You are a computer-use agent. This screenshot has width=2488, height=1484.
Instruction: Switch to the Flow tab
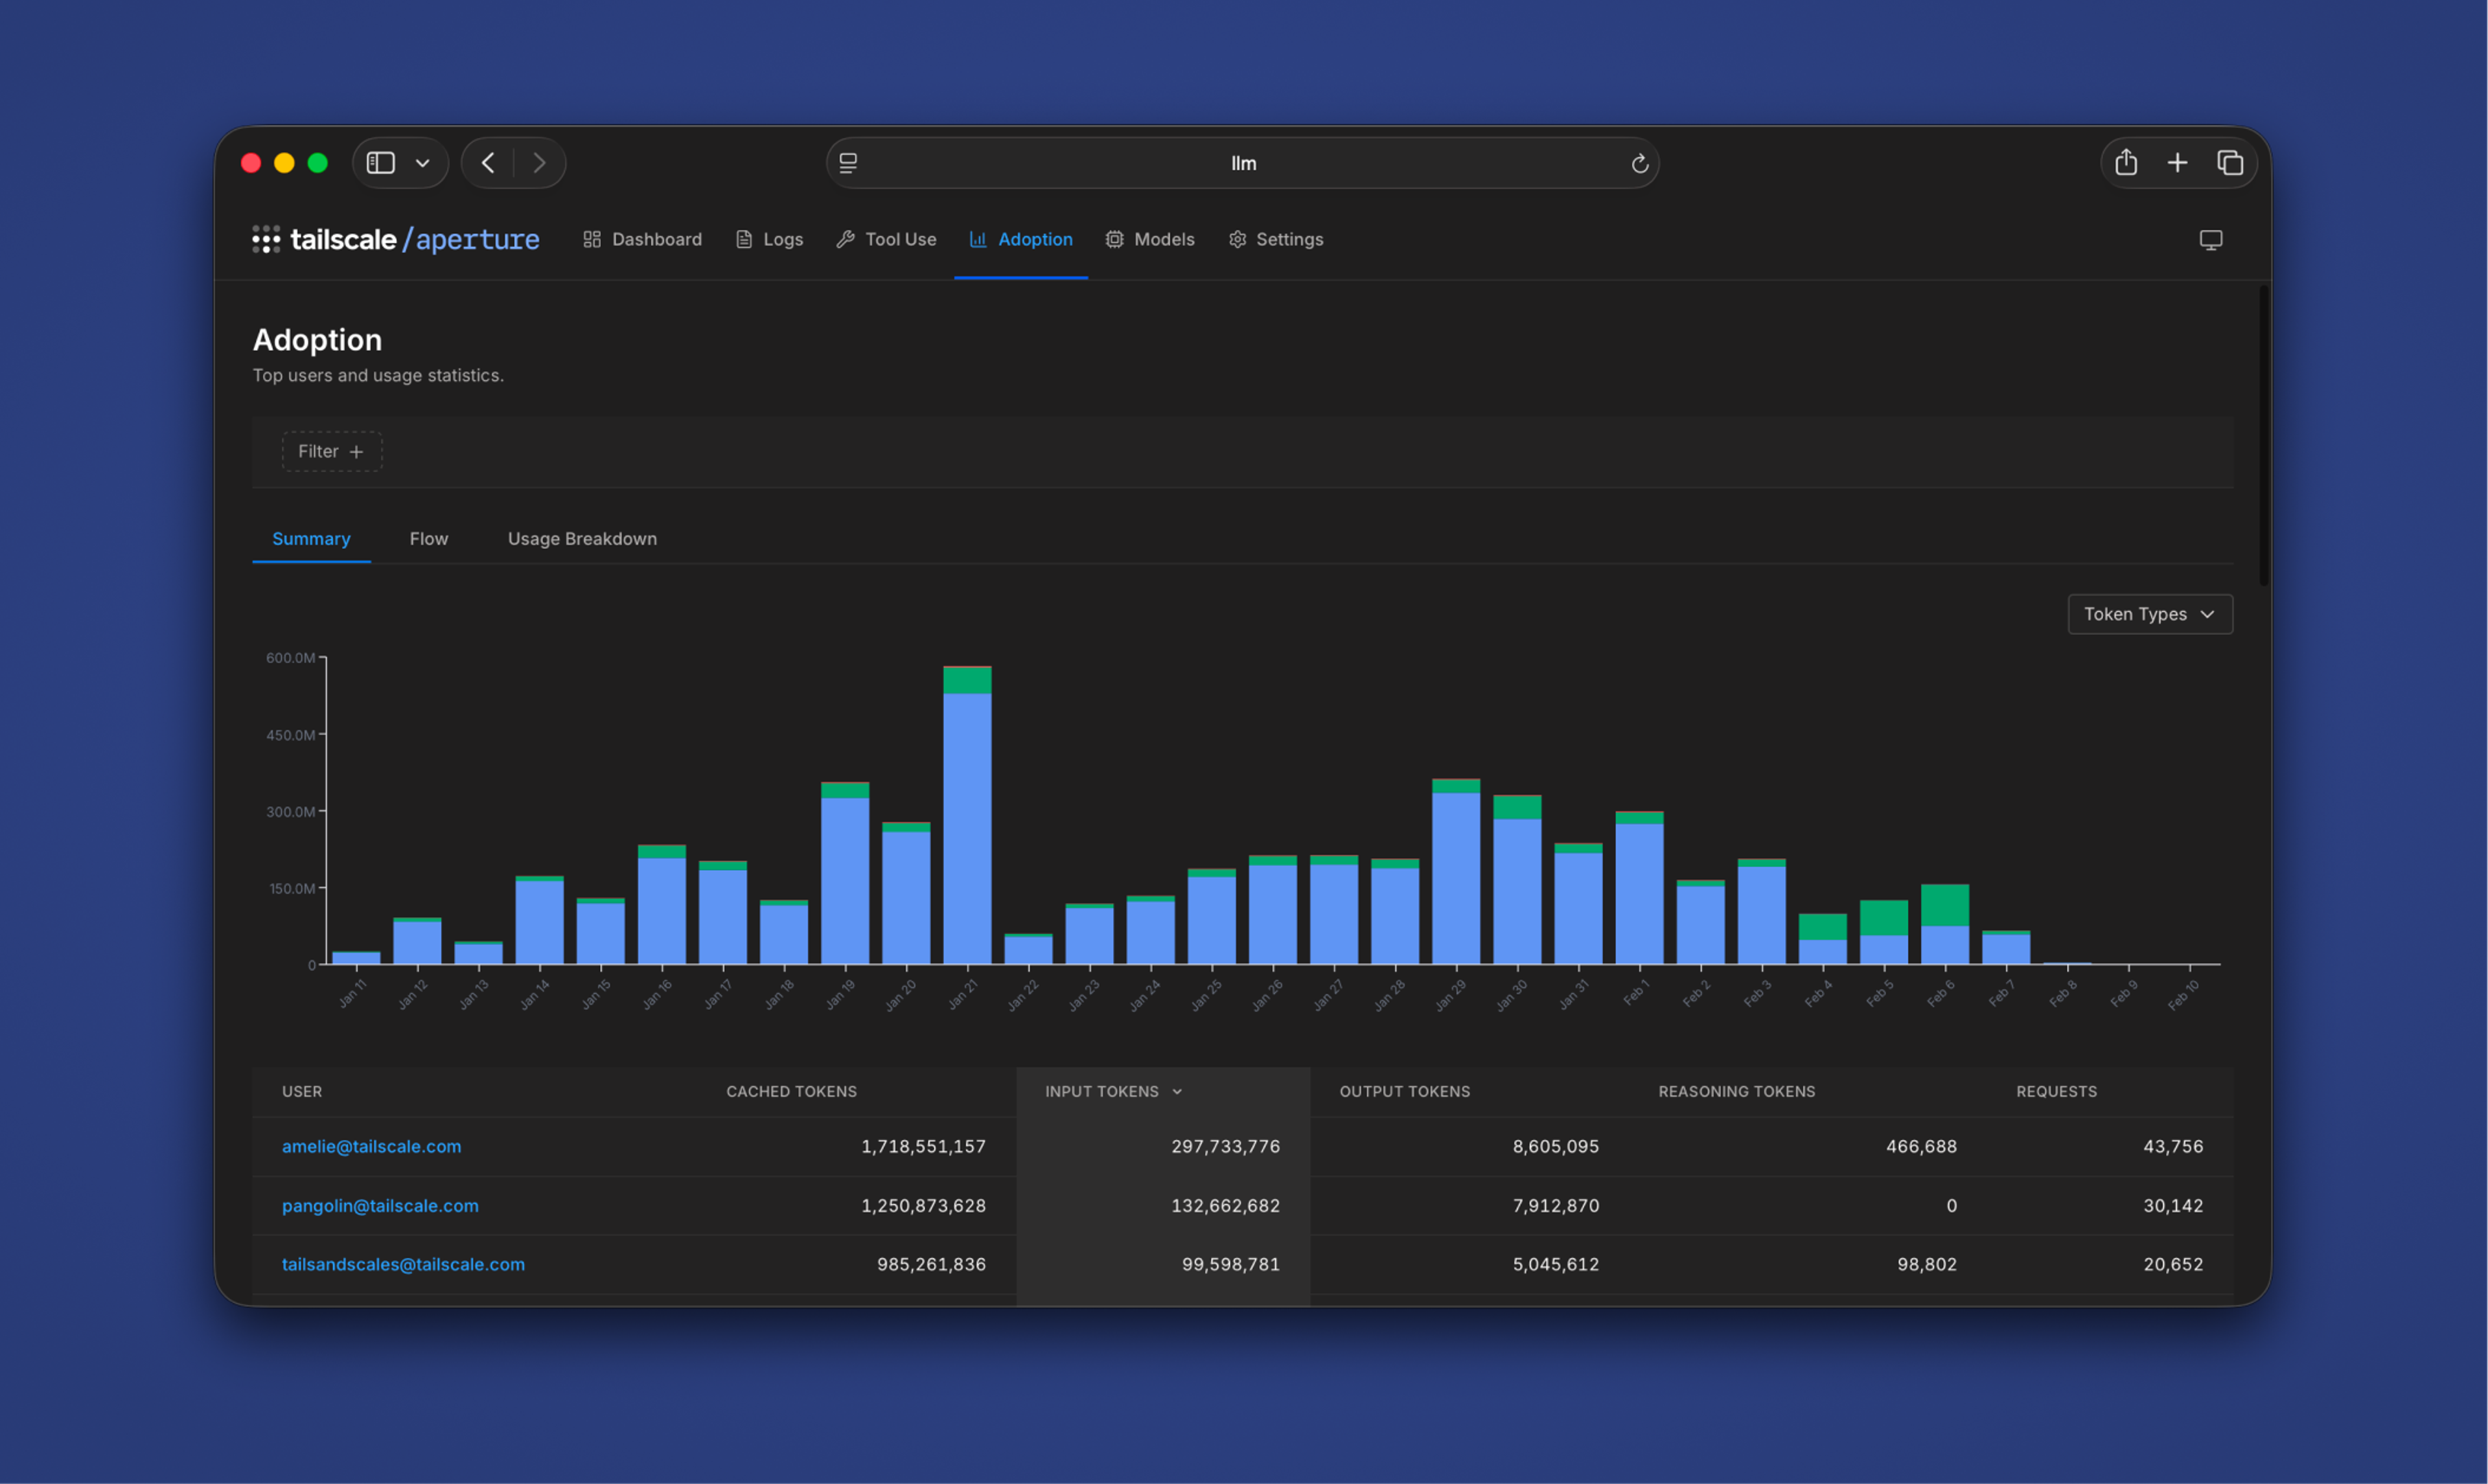click(428, 539)
